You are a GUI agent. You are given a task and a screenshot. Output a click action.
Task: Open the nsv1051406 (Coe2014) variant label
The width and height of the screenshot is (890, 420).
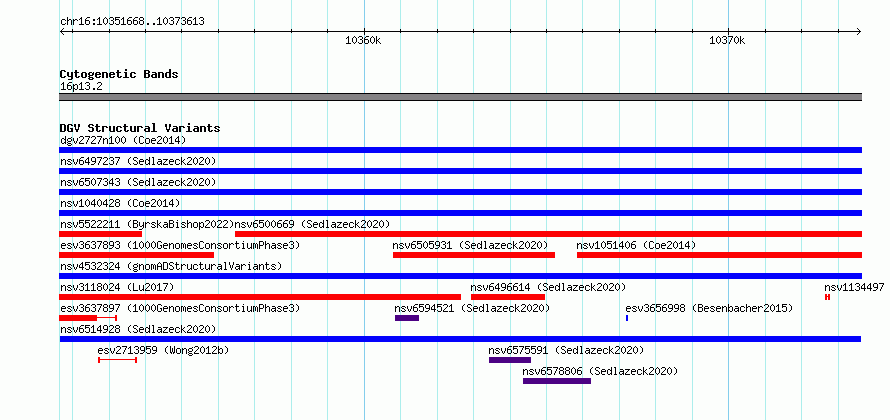click(x=636, y=245)
